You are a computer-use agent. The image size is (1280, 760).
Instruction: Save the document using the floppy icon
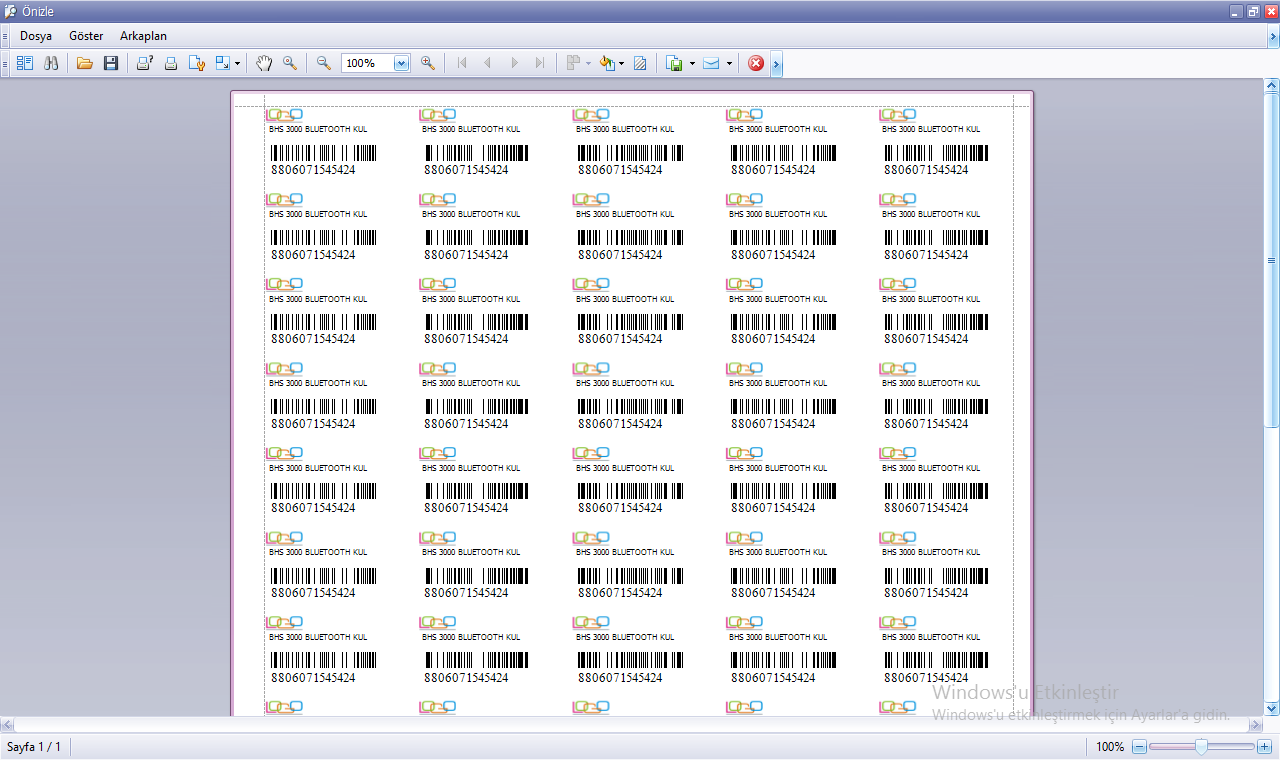[x=111, y=63]
